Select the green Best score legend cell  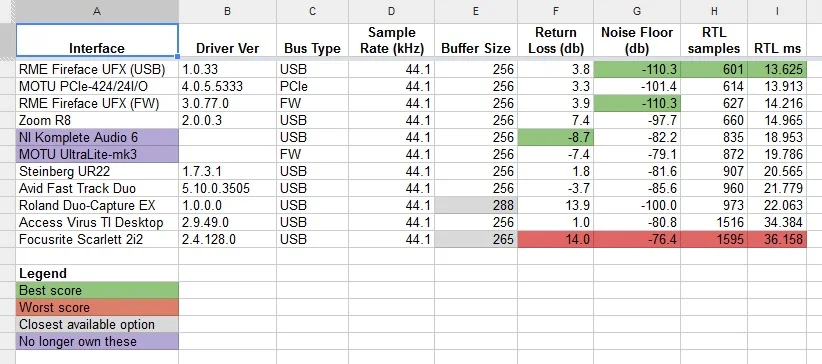coord(97,290)
